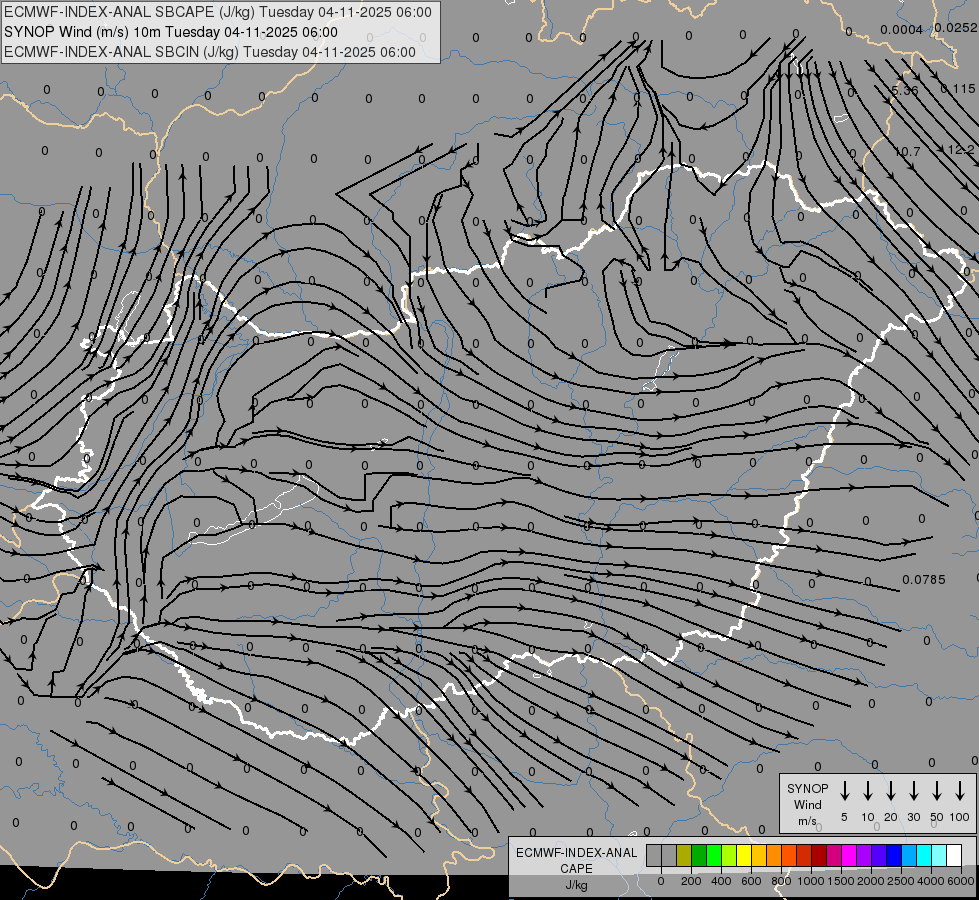Click the 20 m/s wind arrow in legend
Screen dimensions: 979x900
click(x=891, y=791)
